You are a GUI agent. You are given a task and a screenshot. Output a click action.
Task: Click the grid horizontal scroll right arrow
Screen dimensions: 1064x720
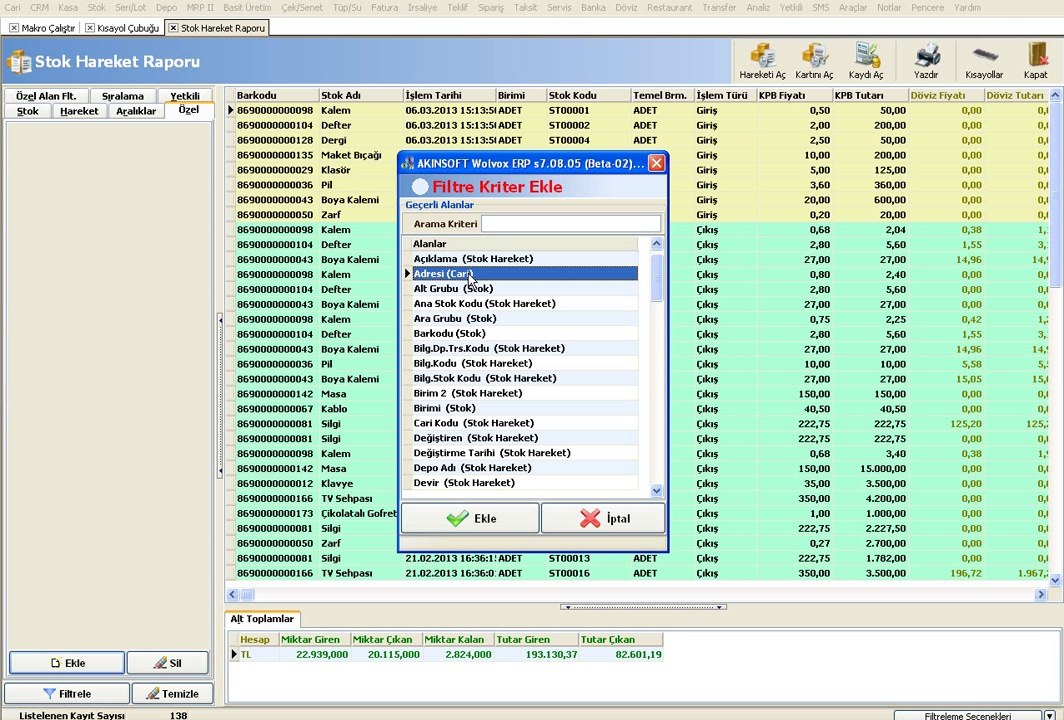pos(1041,594)
